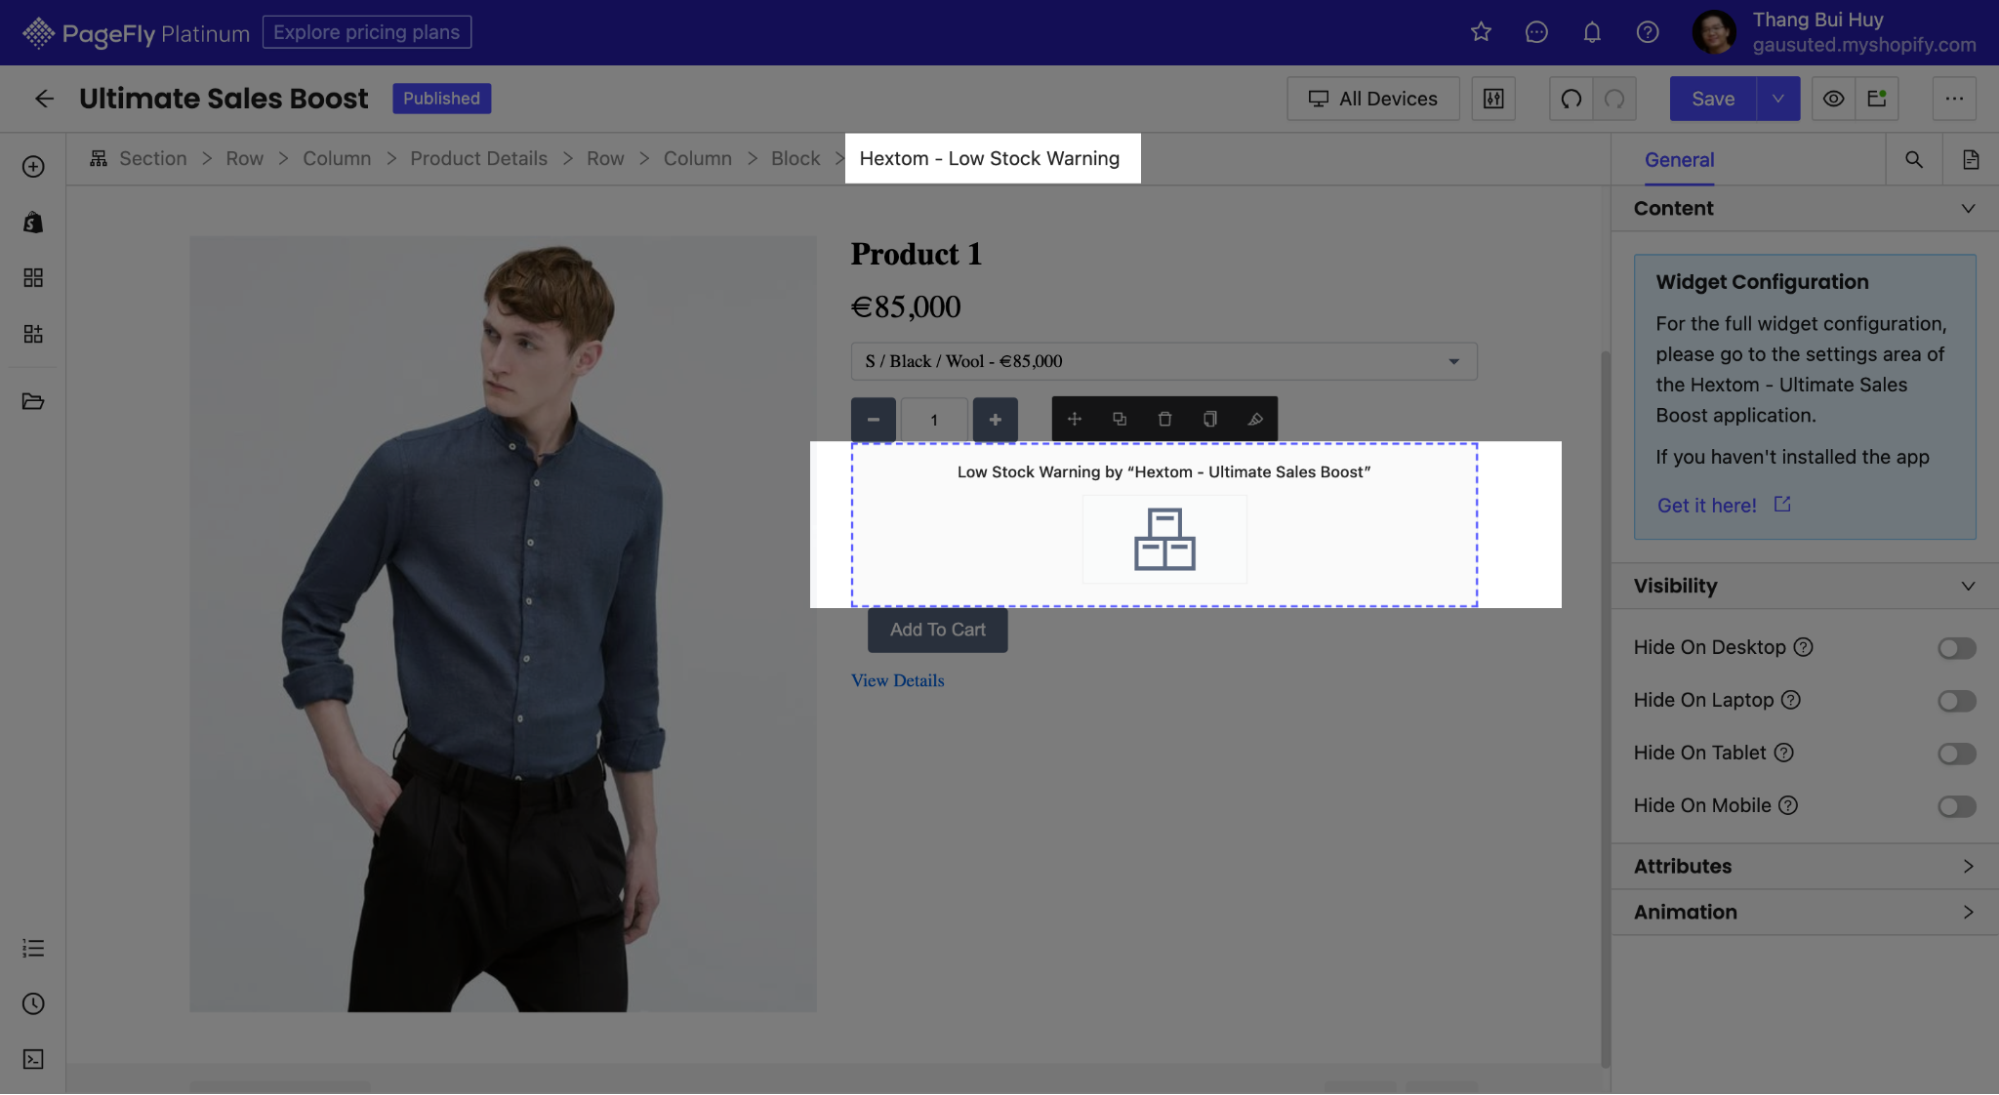Viewport: 1999px width, 1095px height.
Task: Click the €85,000 price text
Action: 905,306
